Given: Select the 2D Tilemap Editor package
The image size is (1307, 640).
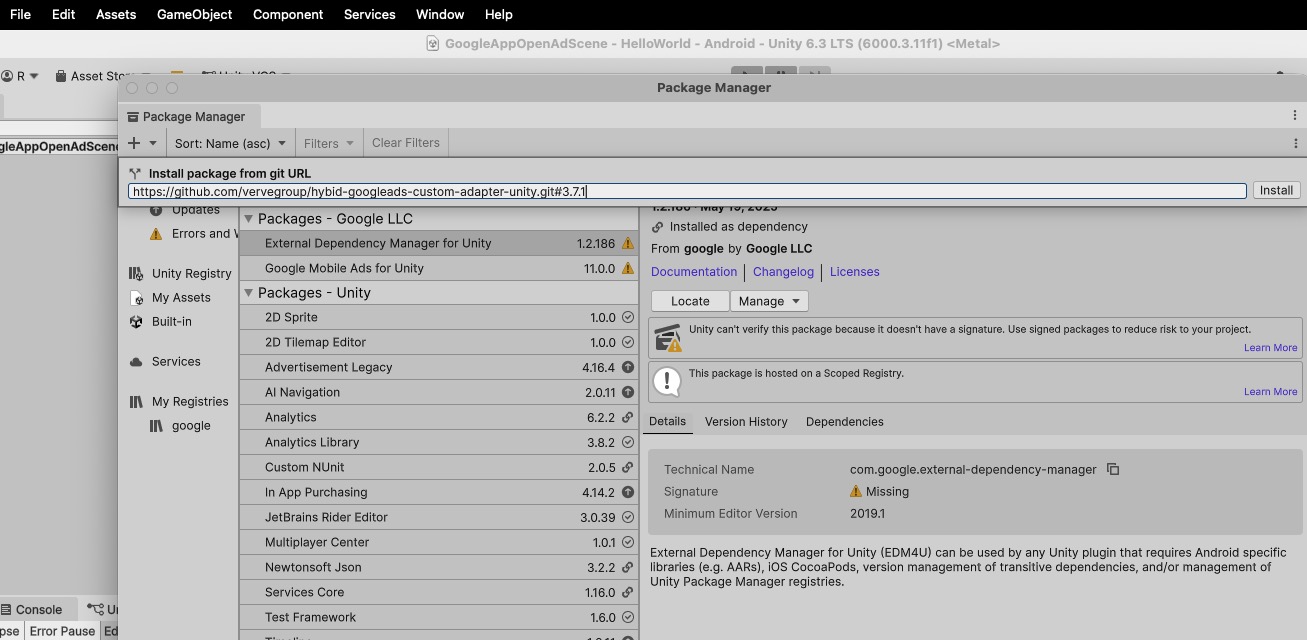Looking at the screenshot, I should tap(439, 342).
